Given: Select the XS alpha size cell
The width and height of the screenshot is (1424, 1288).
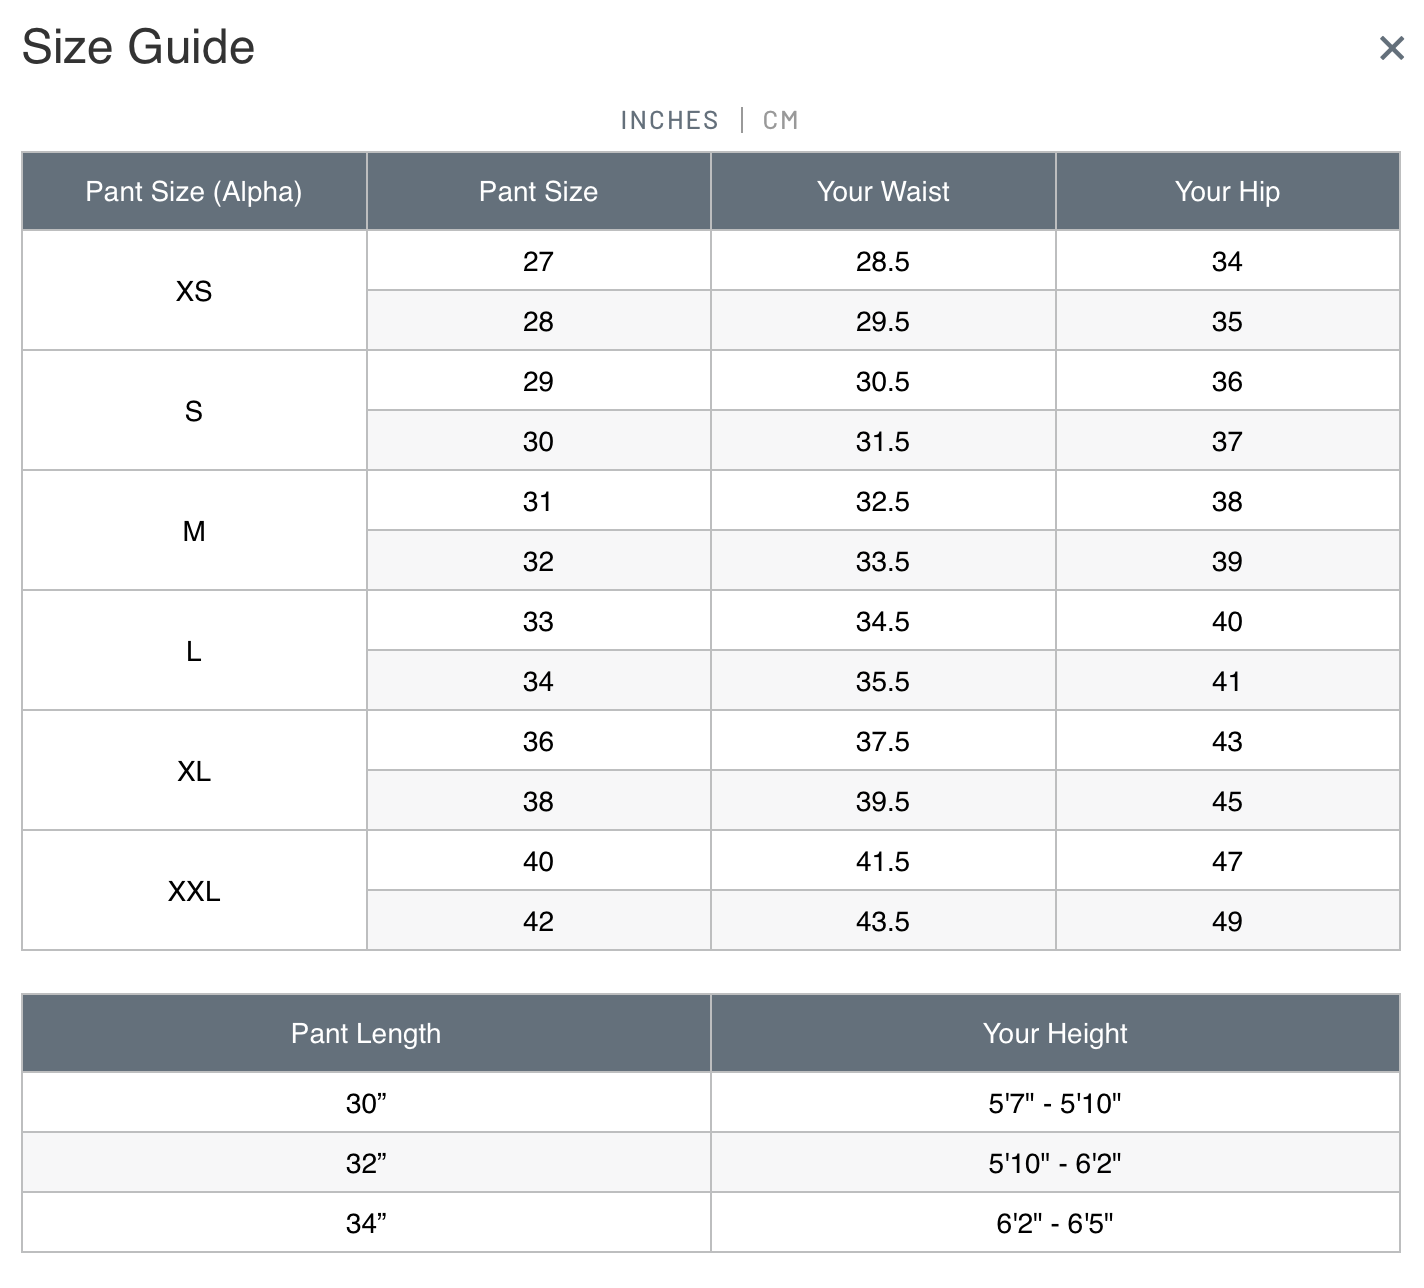Looking at the screenshot, I should click(x=194, y=291).
